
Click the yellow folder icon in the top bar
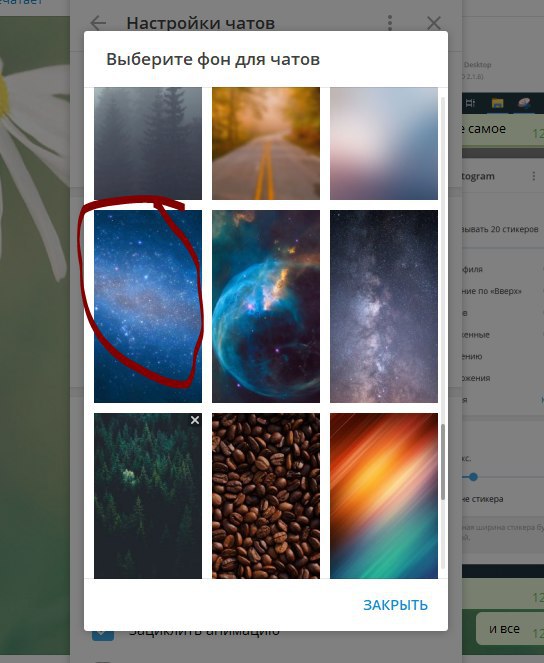pyautogui.click(x=498, y=103)
